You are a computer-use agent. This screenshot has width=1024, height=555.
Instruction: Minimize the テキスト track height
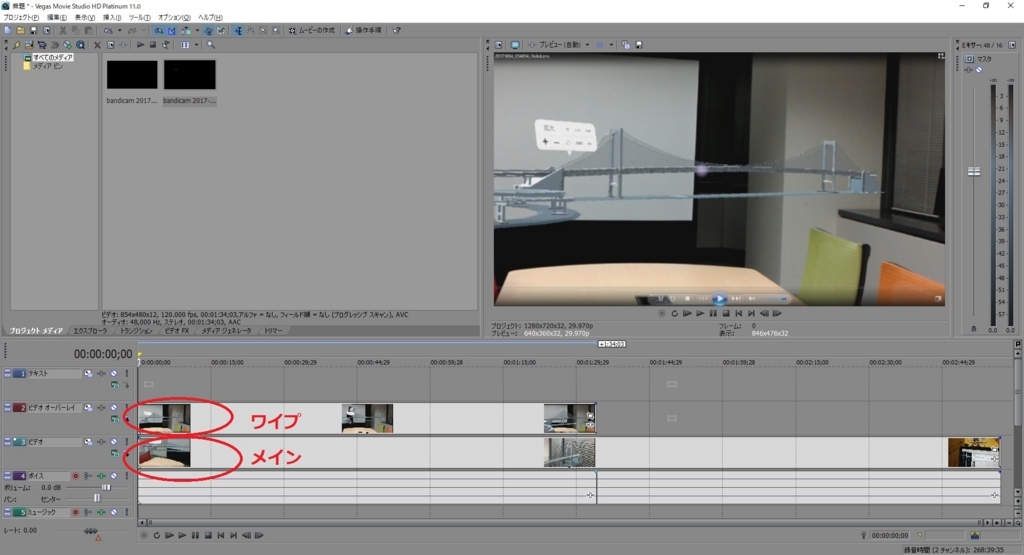click(7, 373)
